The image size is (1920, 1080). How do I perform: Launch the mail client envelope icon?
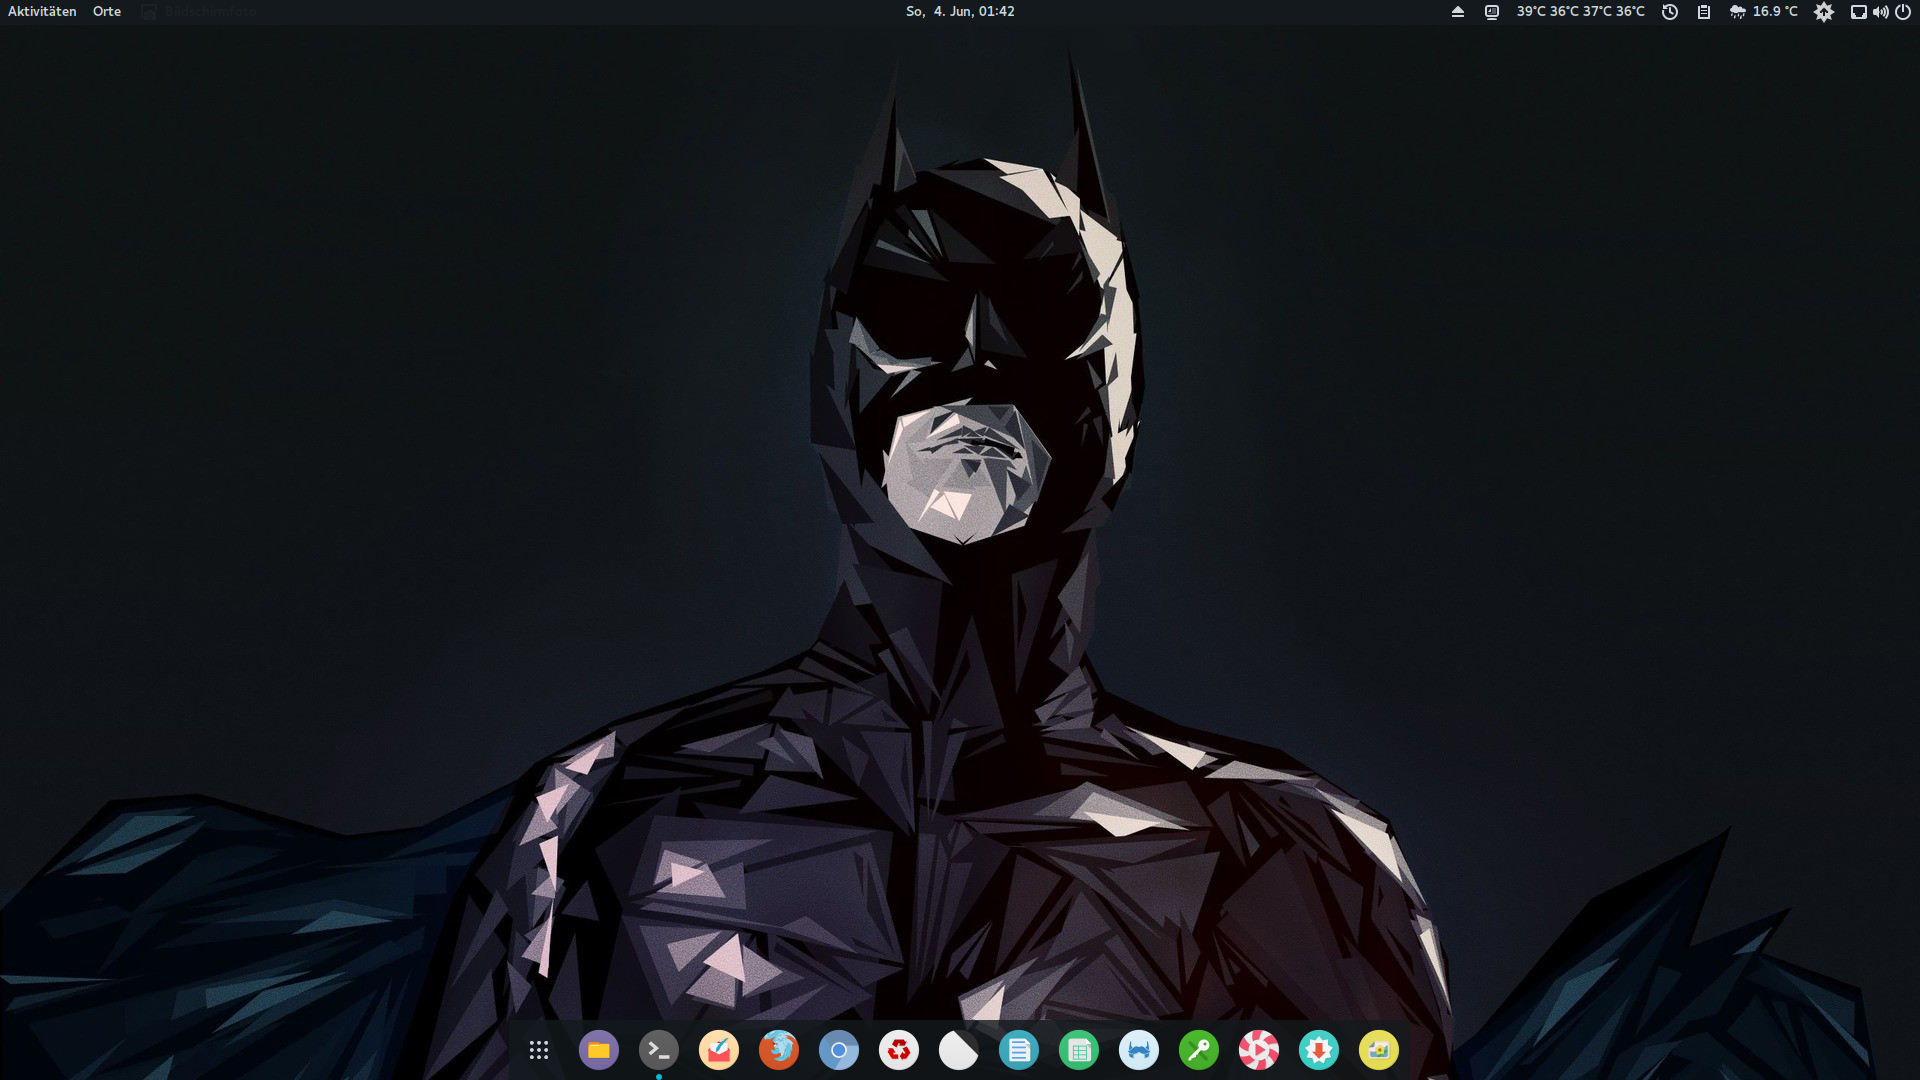click(x=718, y=1050)
